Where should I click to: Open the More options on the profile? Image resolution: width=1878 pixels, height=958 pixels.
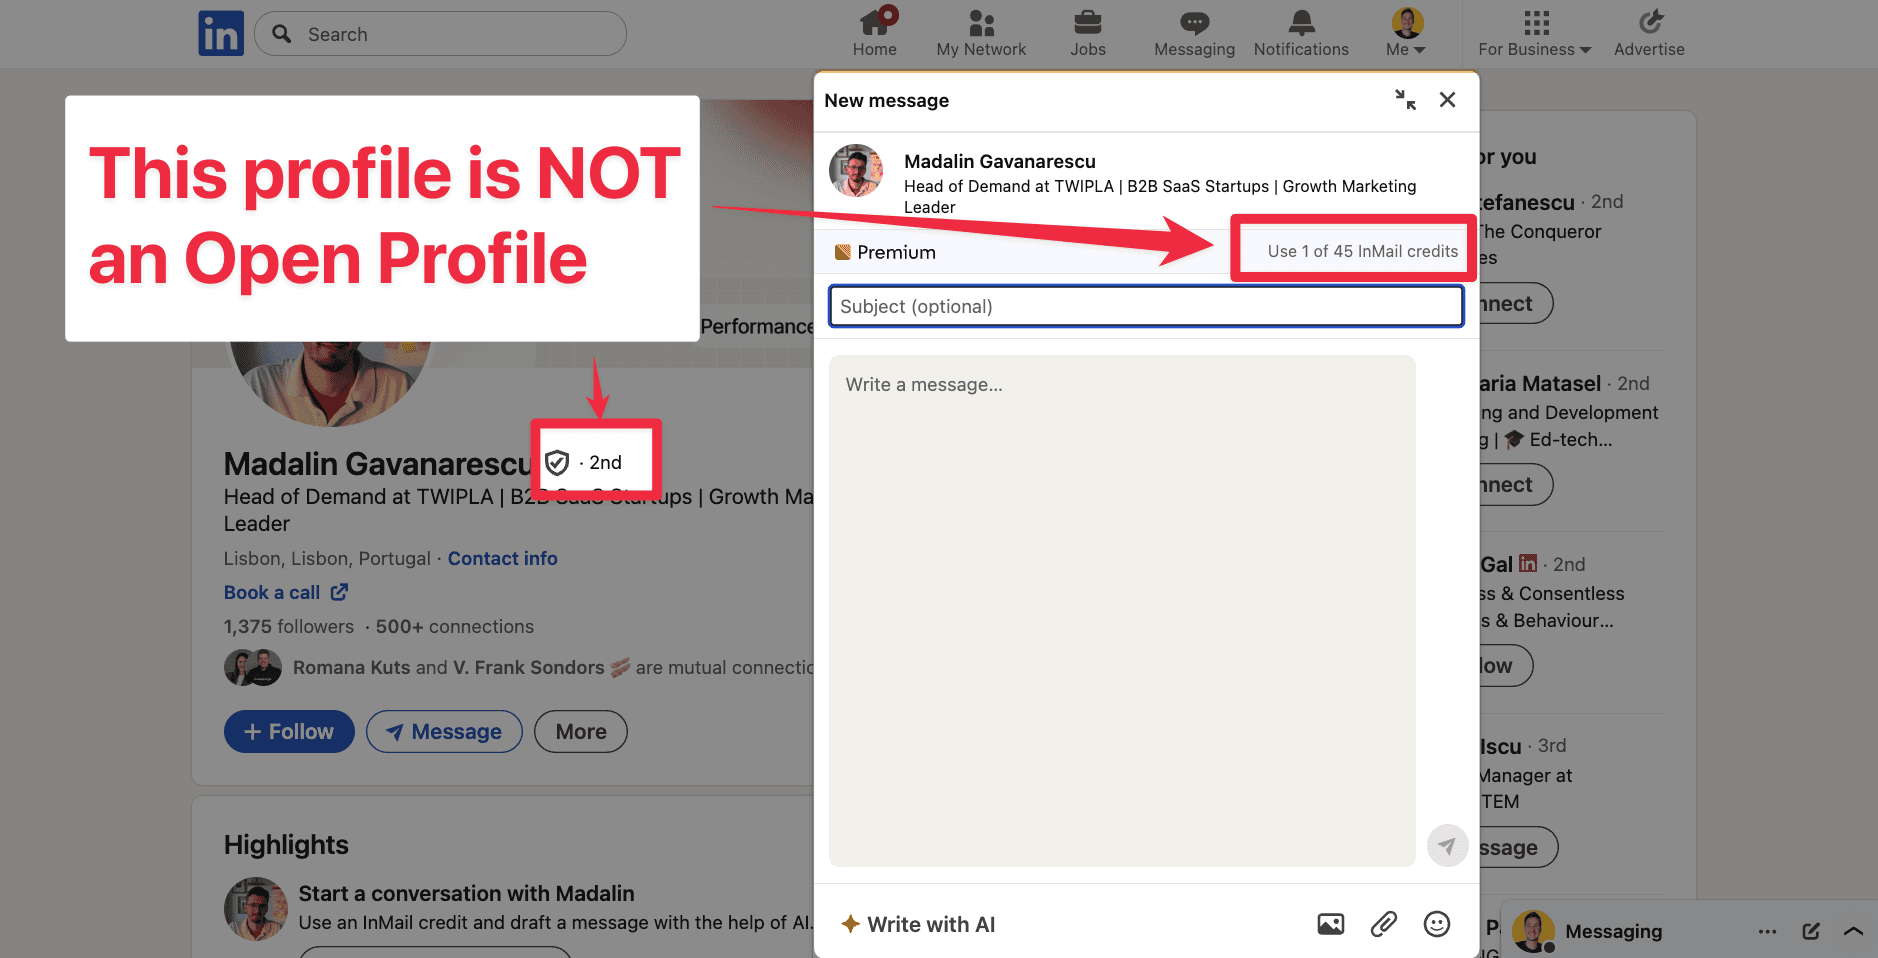[x=581, y=732]
